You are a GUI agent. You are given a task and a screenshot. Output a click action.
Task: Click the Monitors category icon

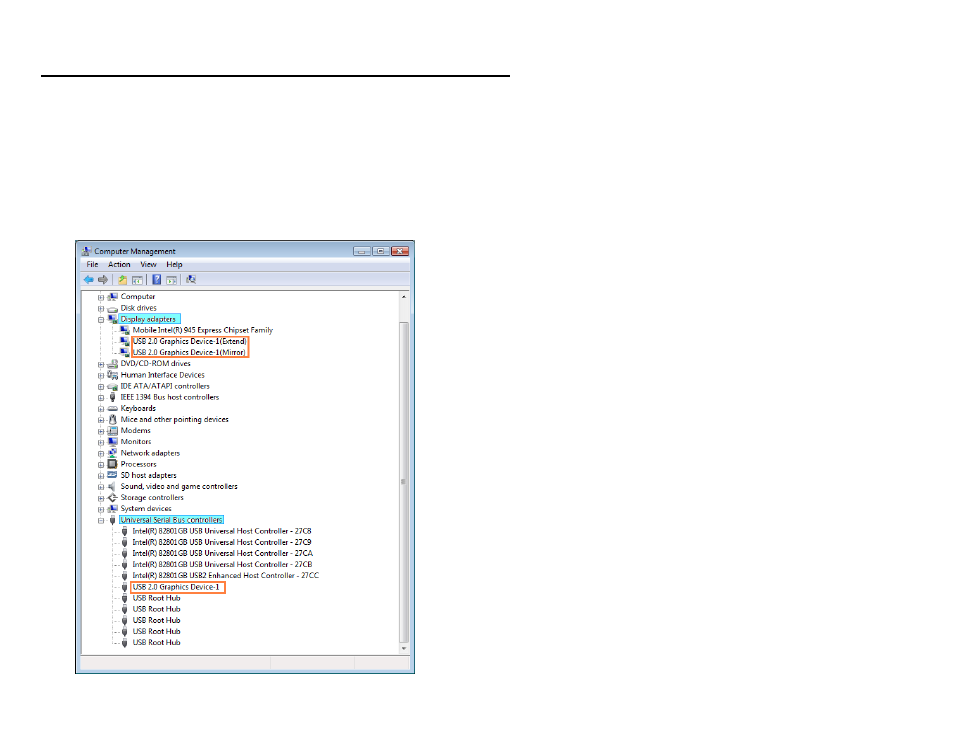pos(113,442)
